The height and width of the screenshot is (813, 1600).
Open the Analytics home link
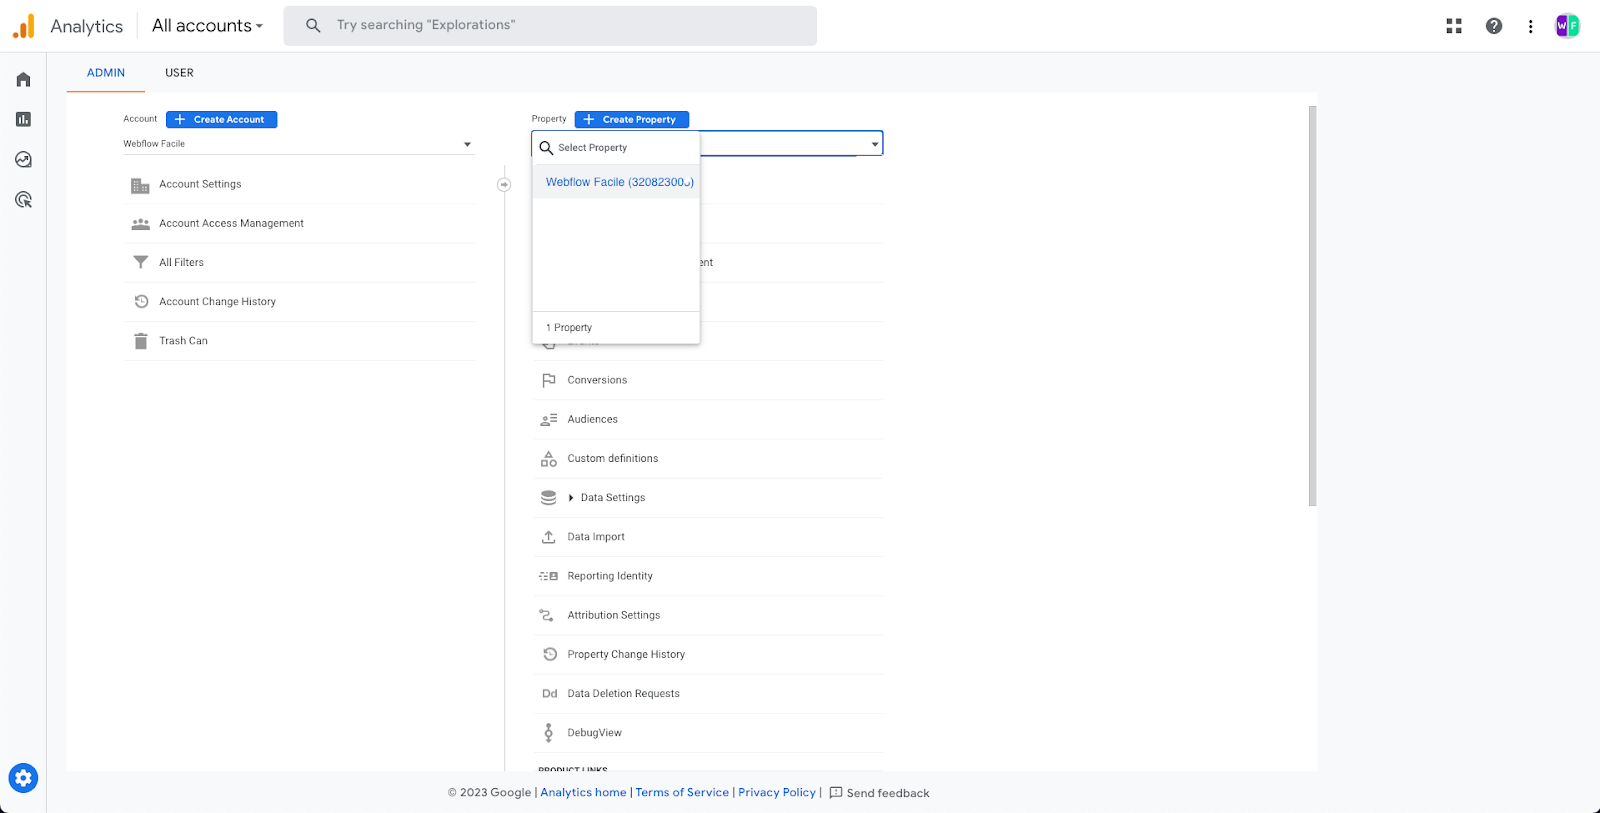coord(583,792)
